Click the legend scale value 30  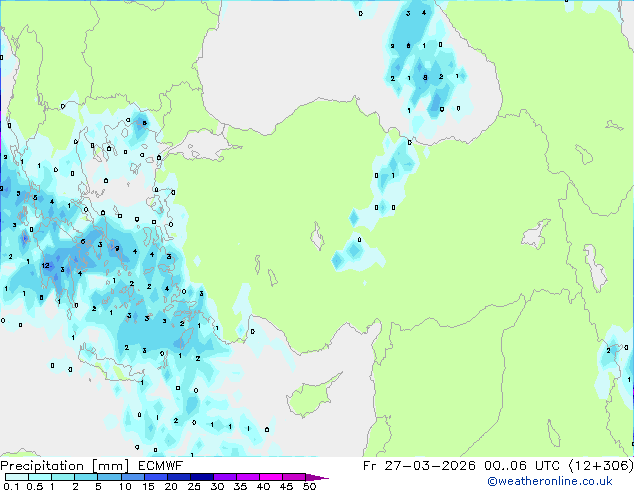[217, 486]
